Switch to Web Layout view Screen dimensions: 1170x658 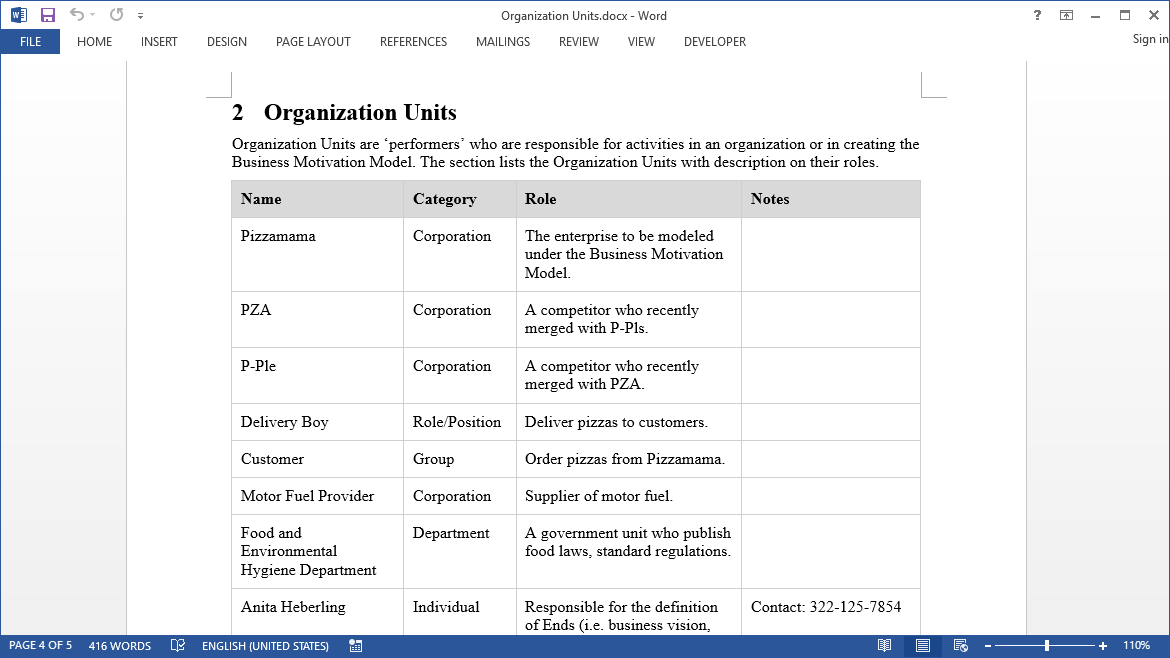point(960,645)
